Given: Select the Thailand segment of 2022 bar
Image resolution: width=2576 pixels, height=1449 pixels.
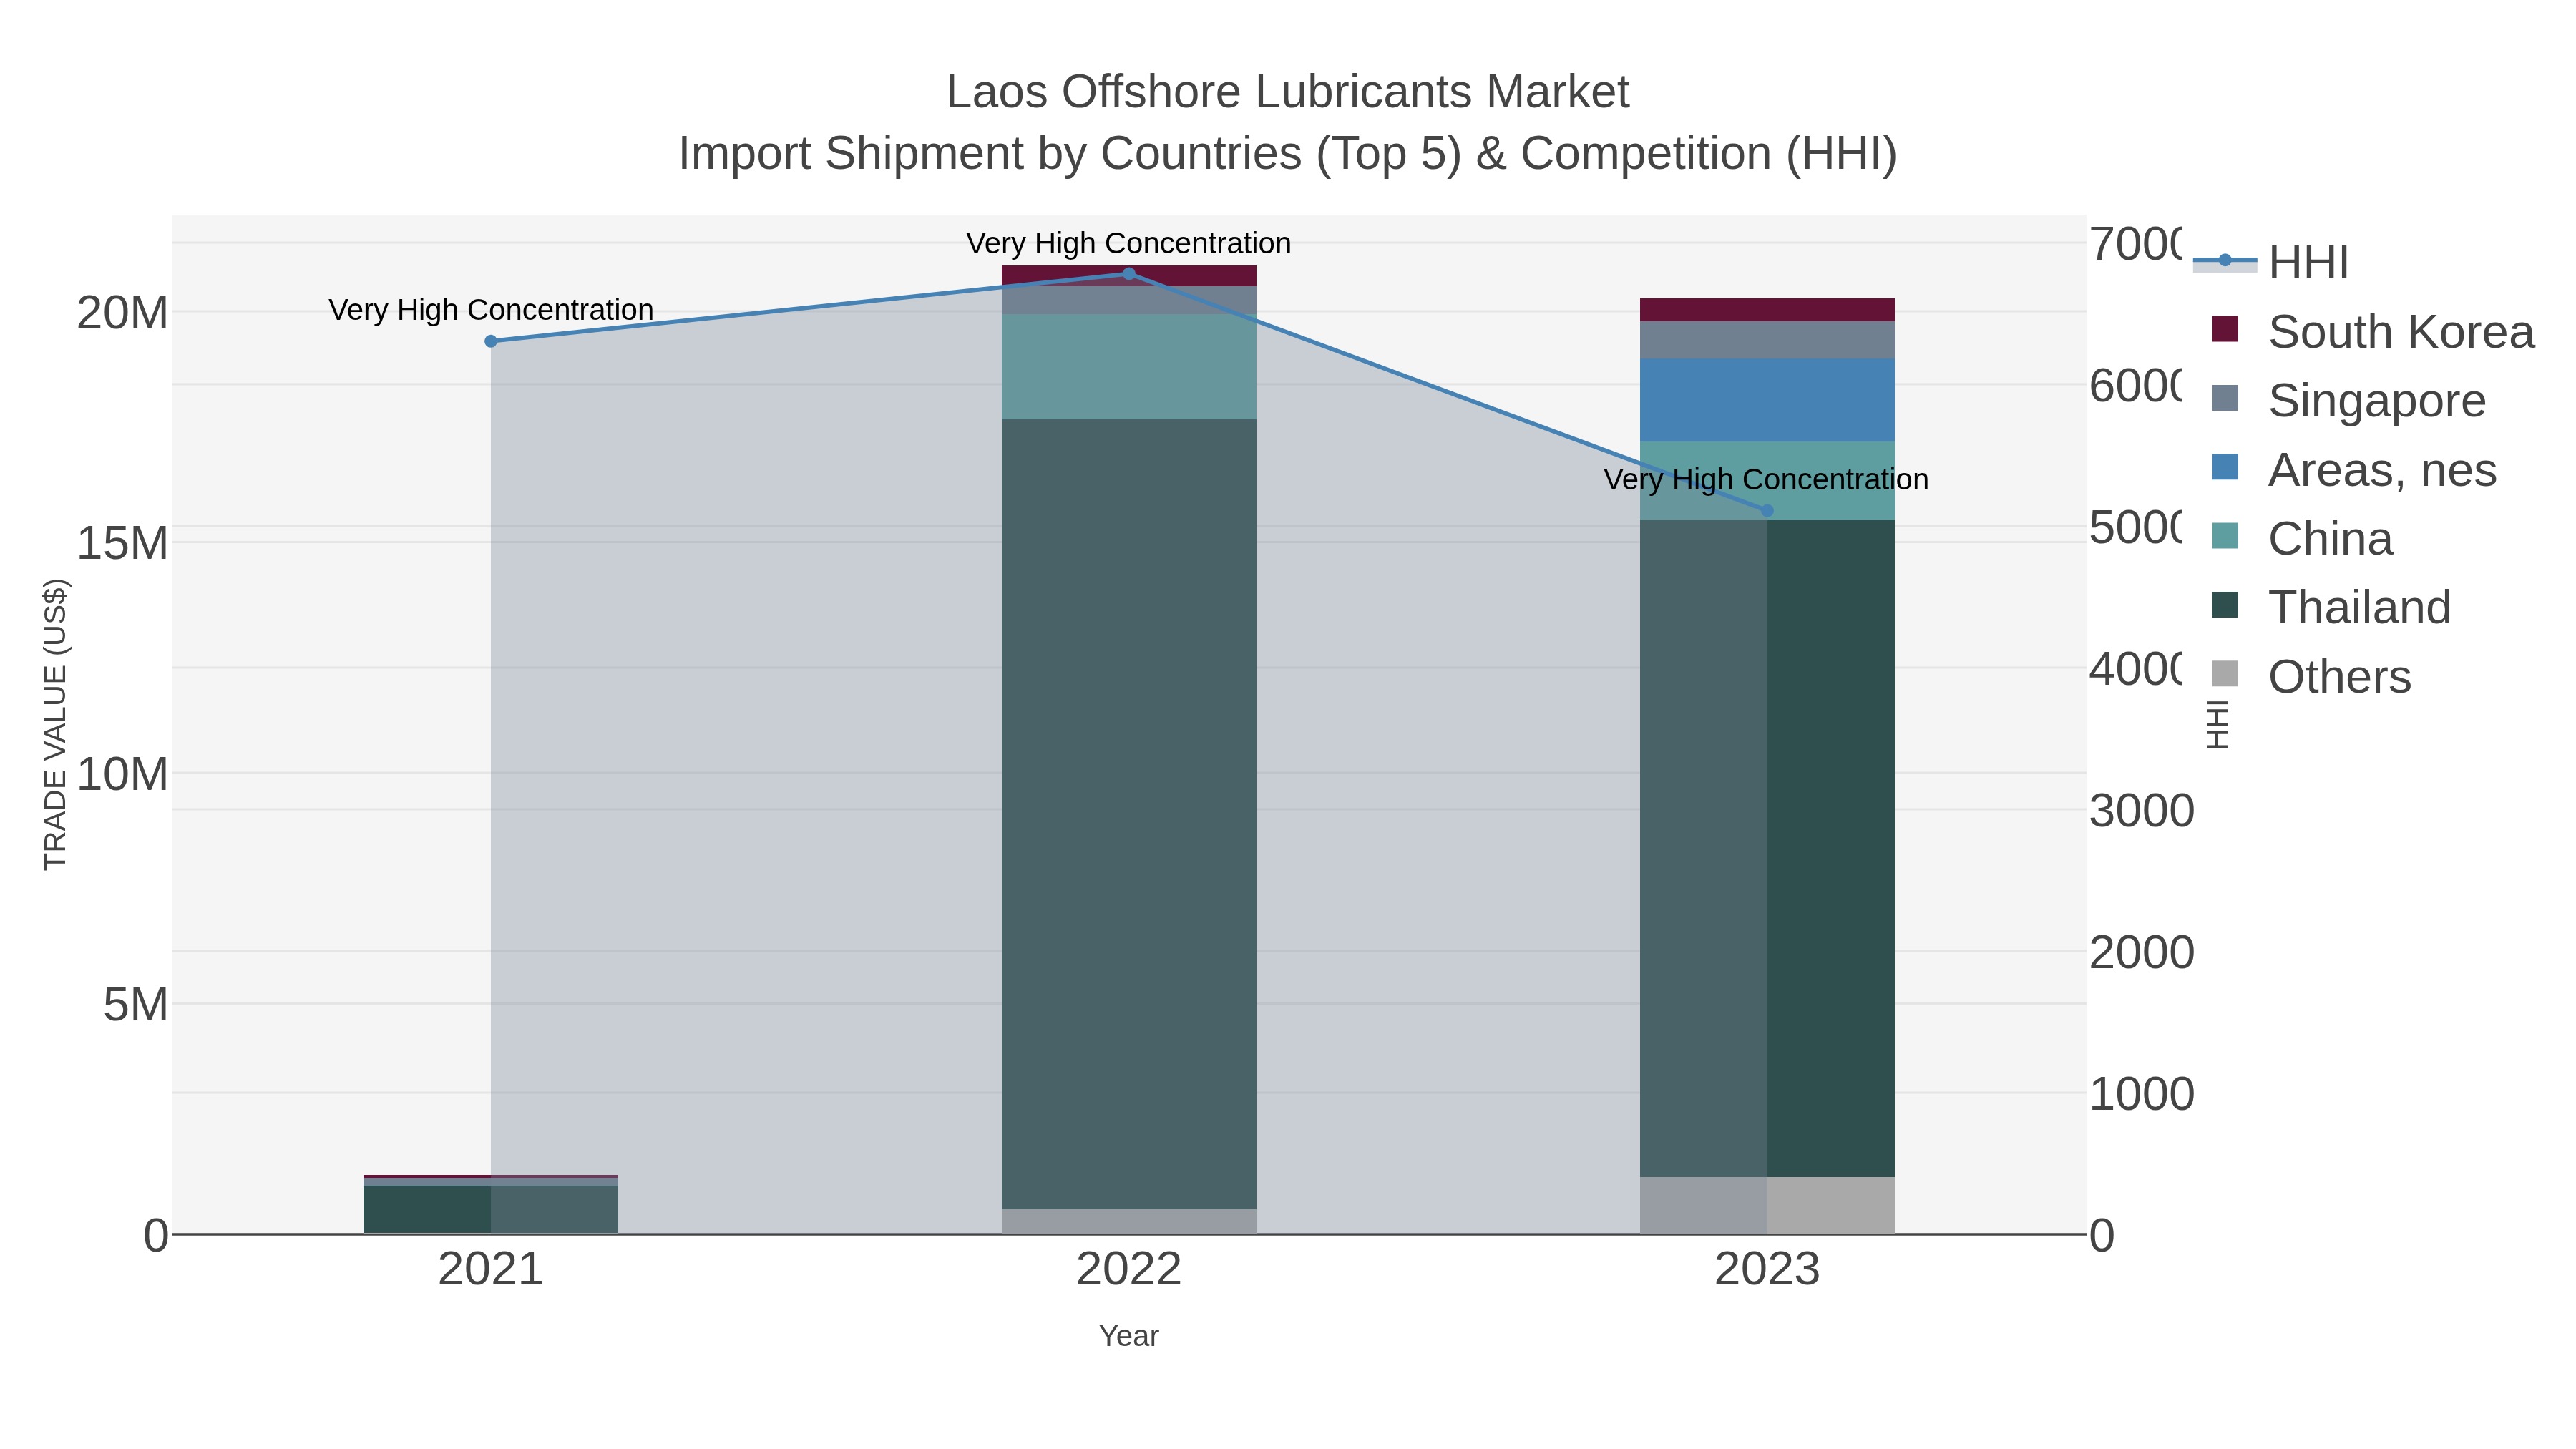Looking at the screenshot, I should click(x=1129, y=814).
